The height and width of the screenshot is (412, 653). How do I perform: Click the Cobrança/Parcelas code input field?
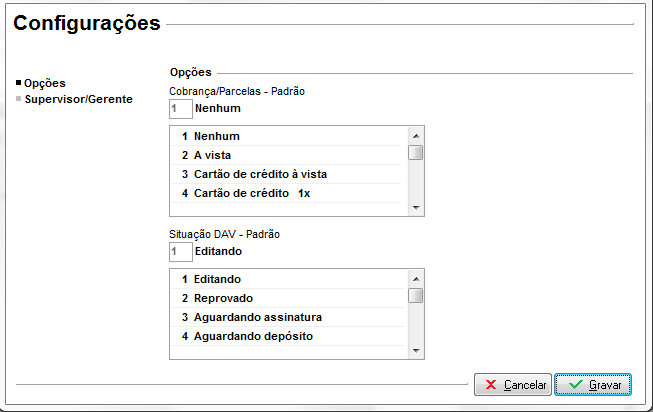click(x=180, y=108)
